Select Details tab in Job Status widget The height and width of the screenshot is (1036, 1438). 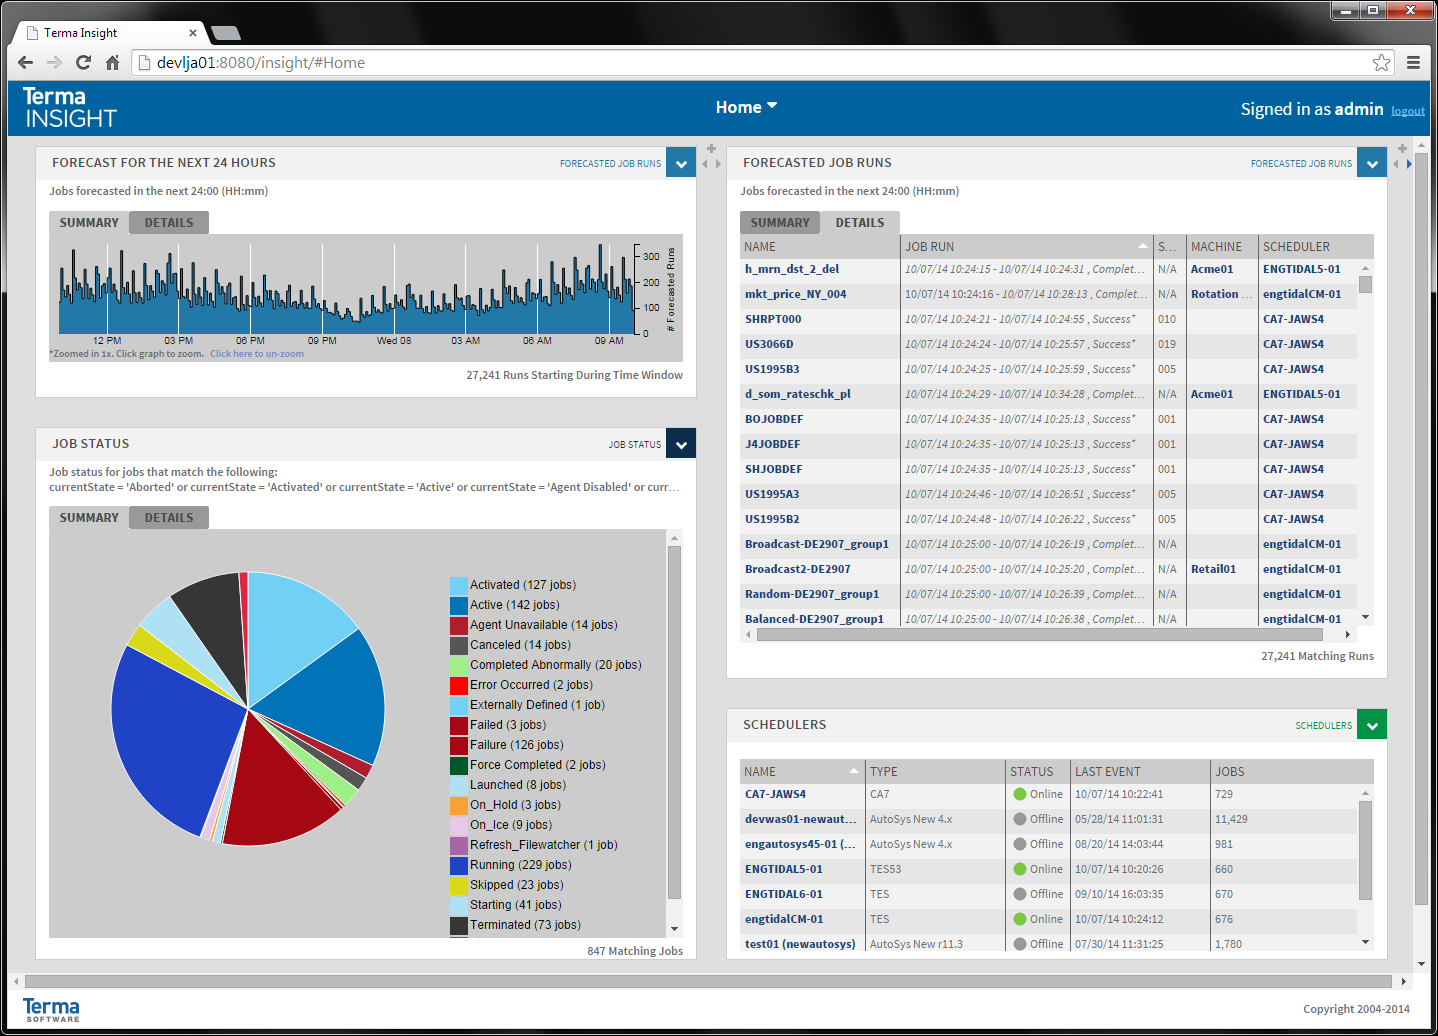pyautogui.click(x=169, y=518)
